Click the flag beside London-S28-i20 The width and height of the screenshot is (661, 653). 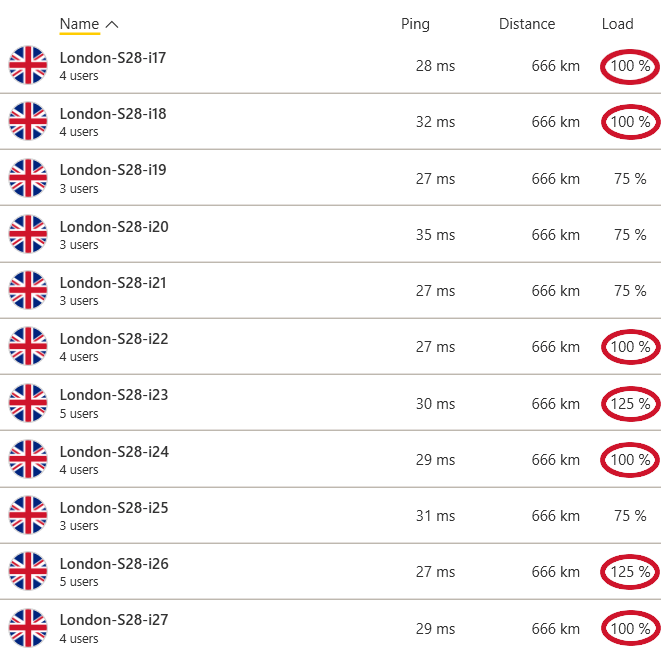click(x=28, y=234)
